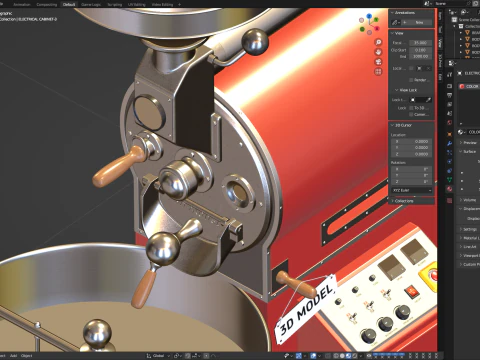The image size is (480, 360).
Task: Open the Add menu in viewport header
Action: [13, 356]
